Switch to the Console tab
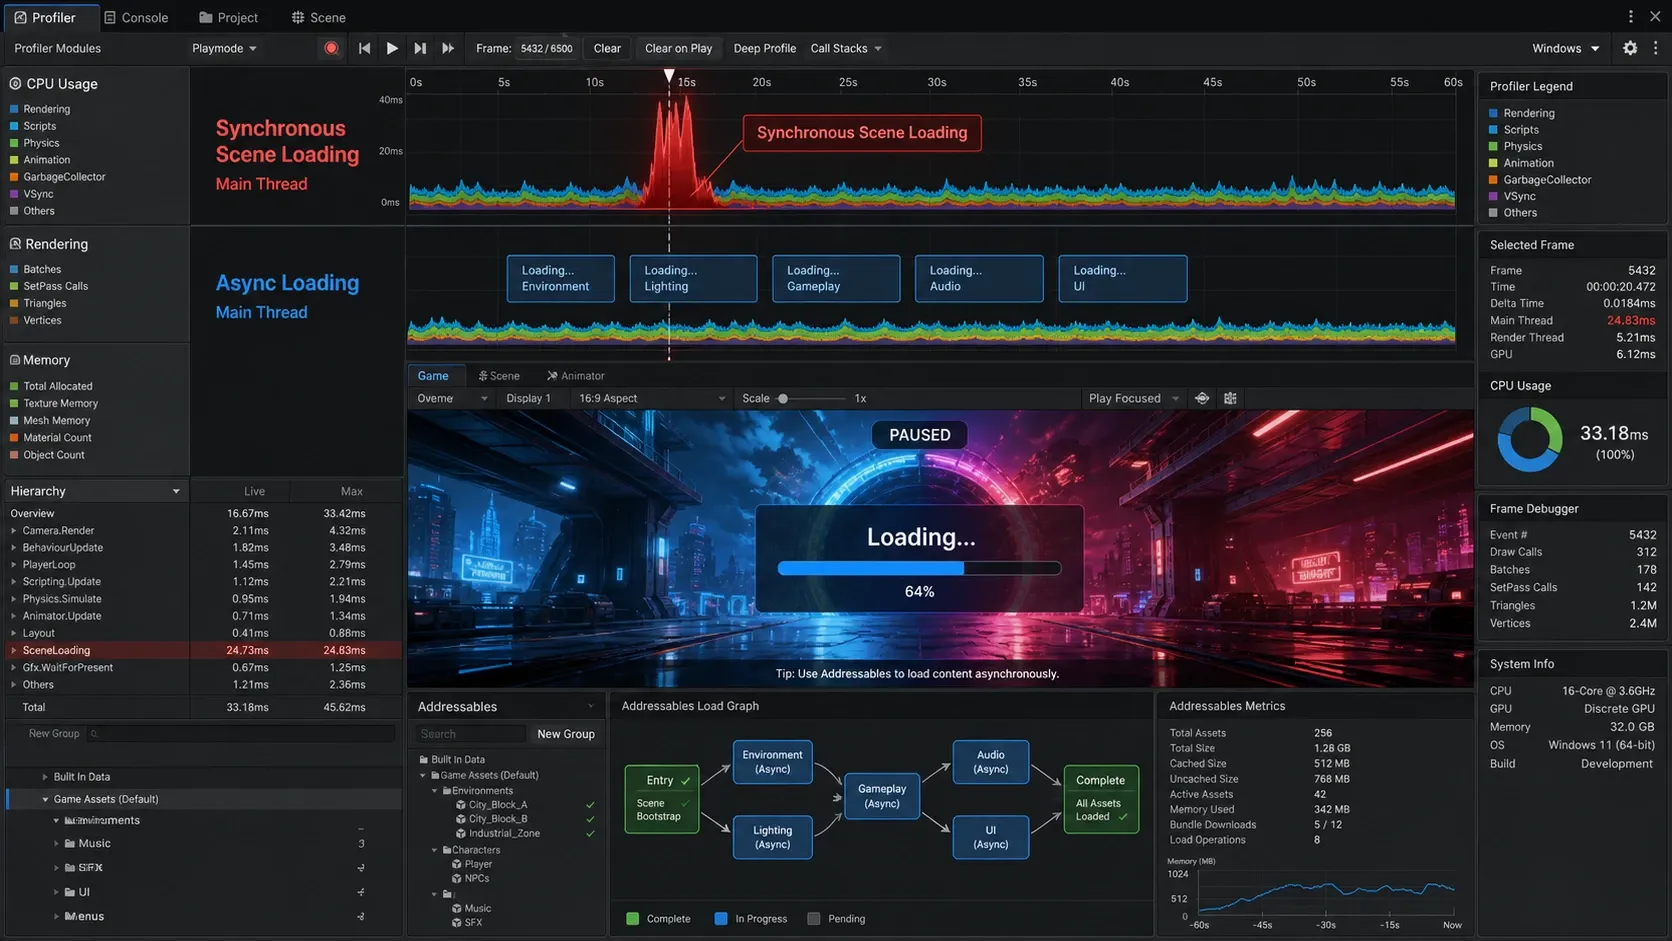 point(136,17)
